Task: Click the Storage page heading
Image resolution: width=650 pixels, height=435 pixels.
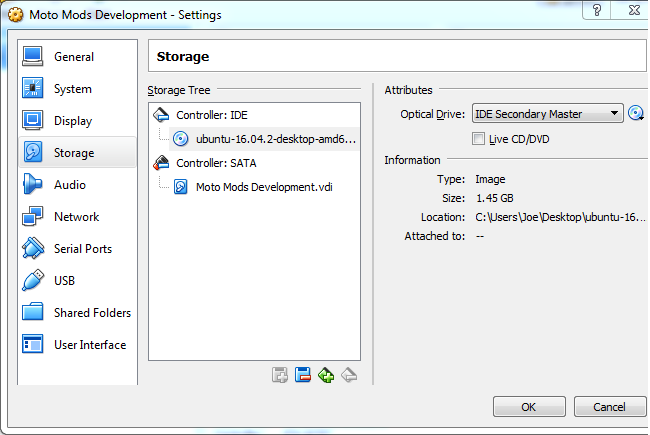Action: [183, 56]
